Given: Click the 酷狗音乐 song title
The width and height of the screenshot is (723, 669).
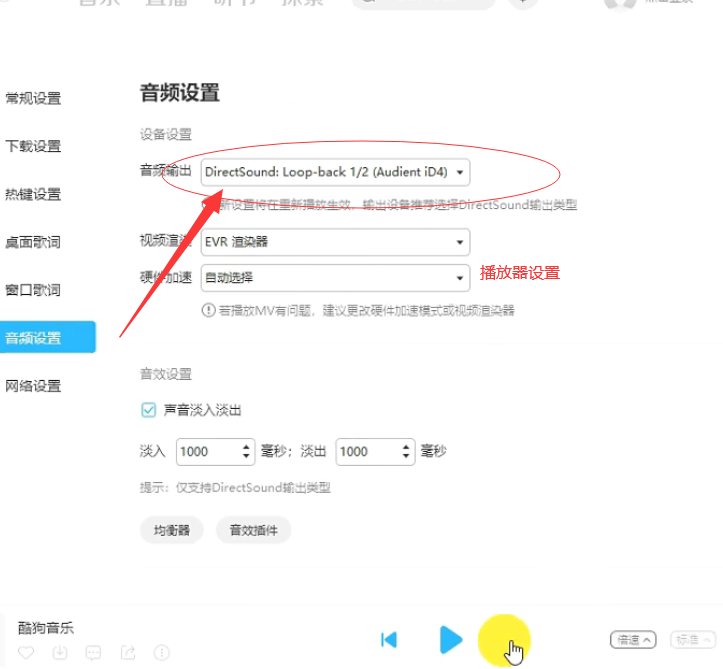Looking at the screenshot, I should pos(46,628).
